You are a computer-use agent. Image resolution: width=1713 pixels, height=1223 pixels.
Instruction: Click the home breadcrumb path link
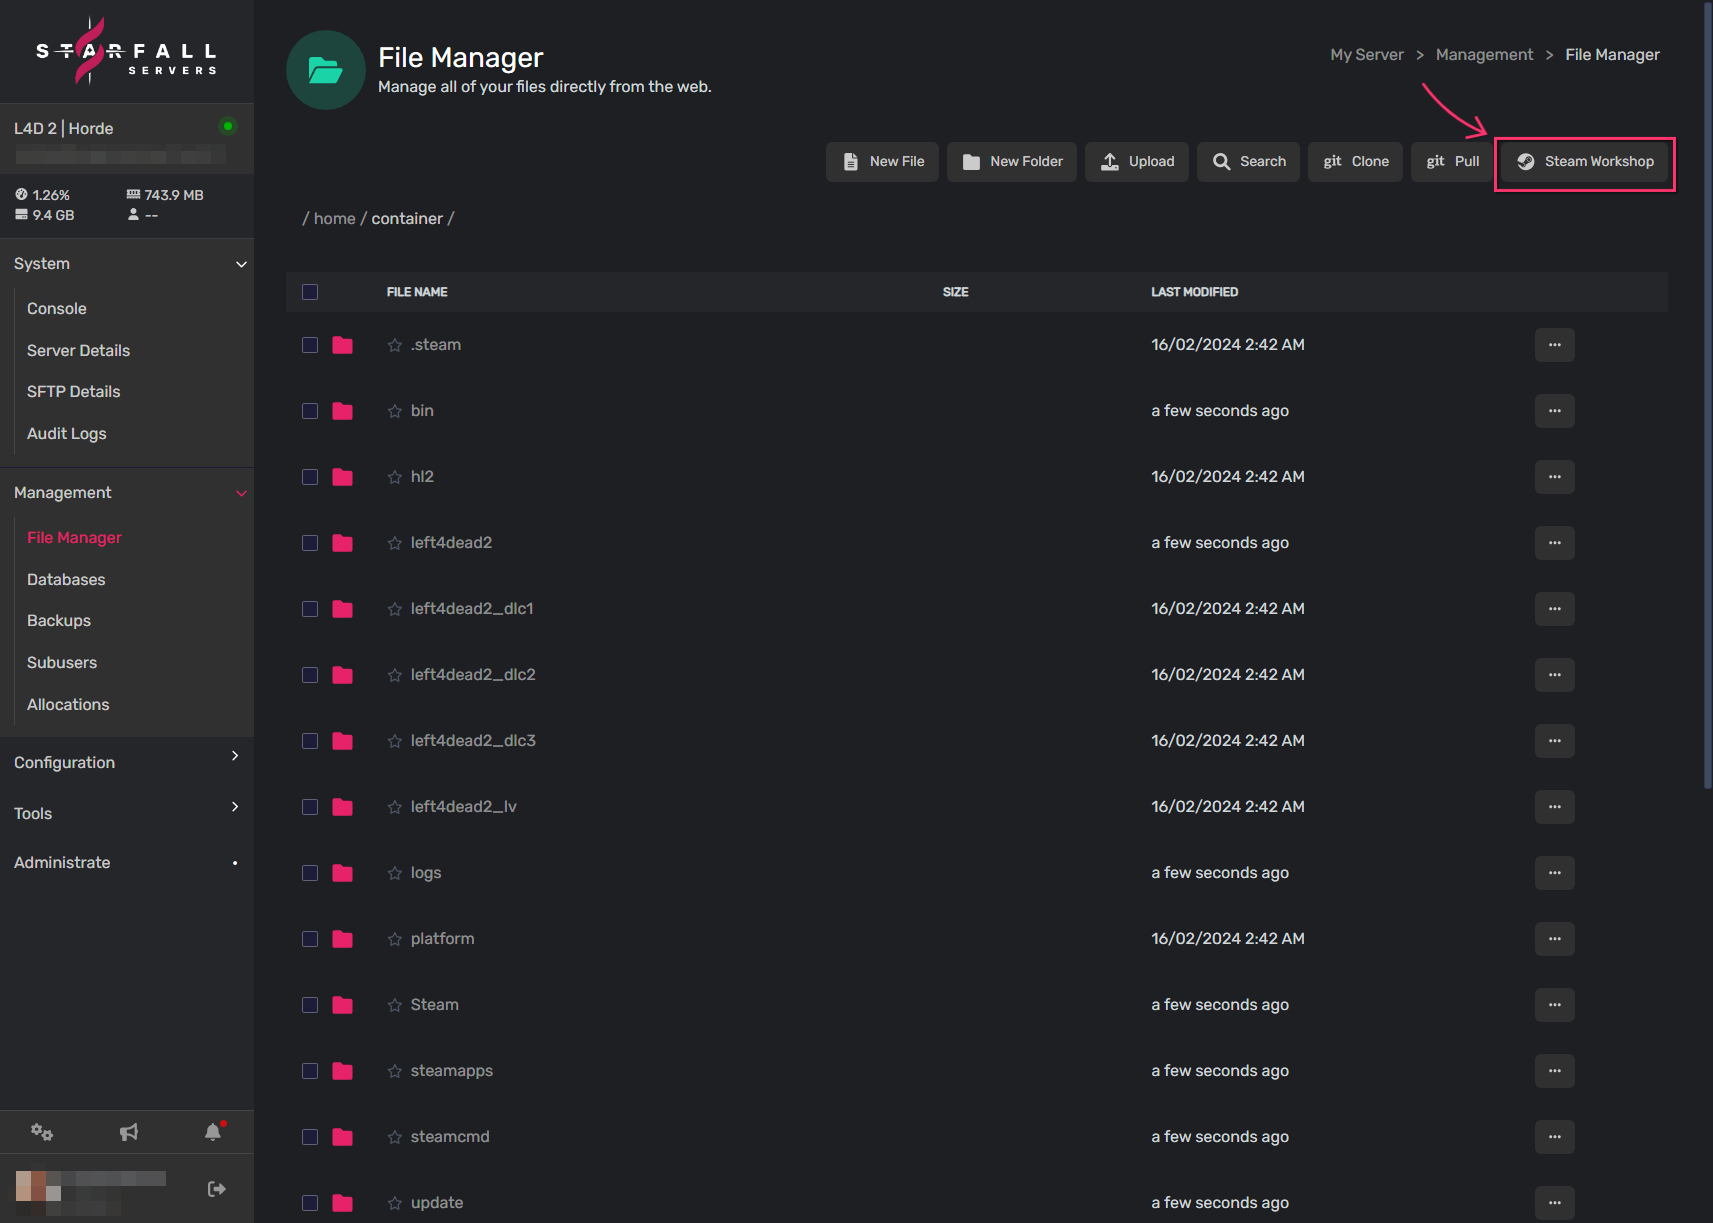335,219
